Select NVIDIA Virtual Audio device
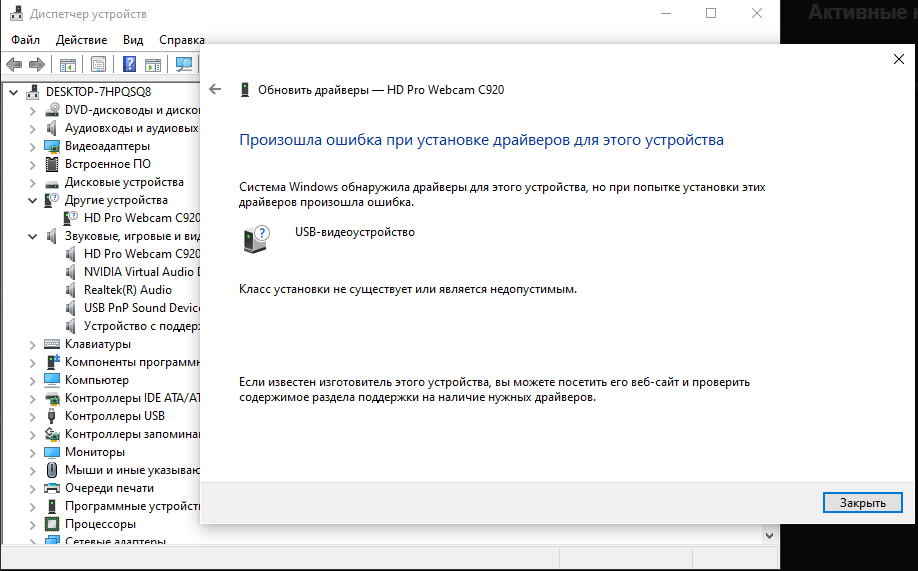 tap(142, 272)
